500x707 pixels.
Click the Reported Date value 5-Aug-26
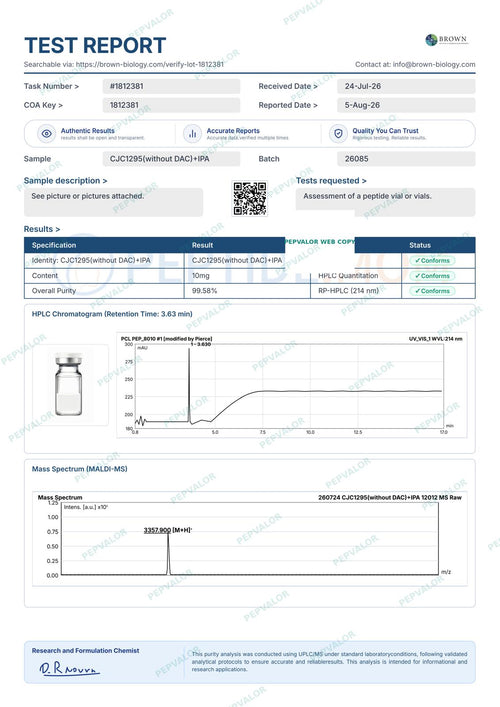point(406,105)
